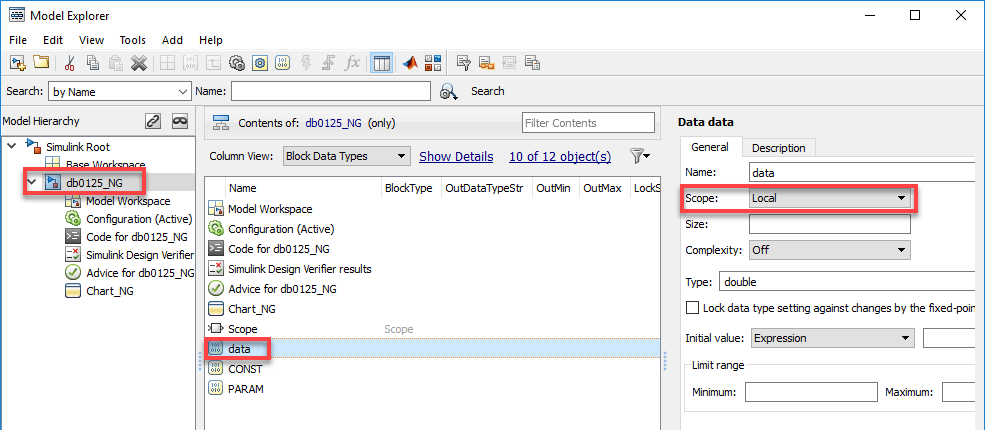Viewport: 985px width, 430px height.
Task: Toggle the column view table icon
Action: (381, 63)
